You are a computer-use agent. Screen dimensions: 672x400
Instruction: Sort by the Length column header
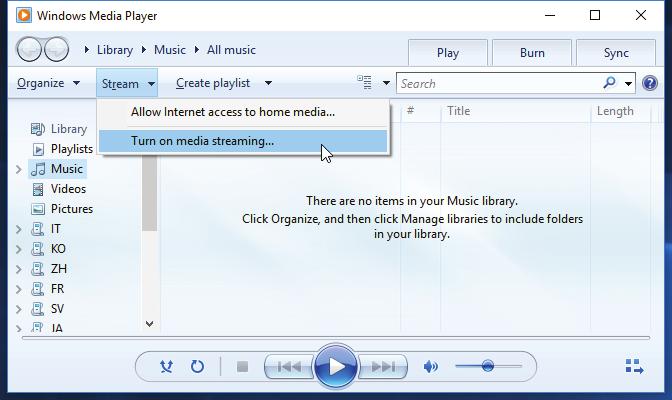coord(621,111)
